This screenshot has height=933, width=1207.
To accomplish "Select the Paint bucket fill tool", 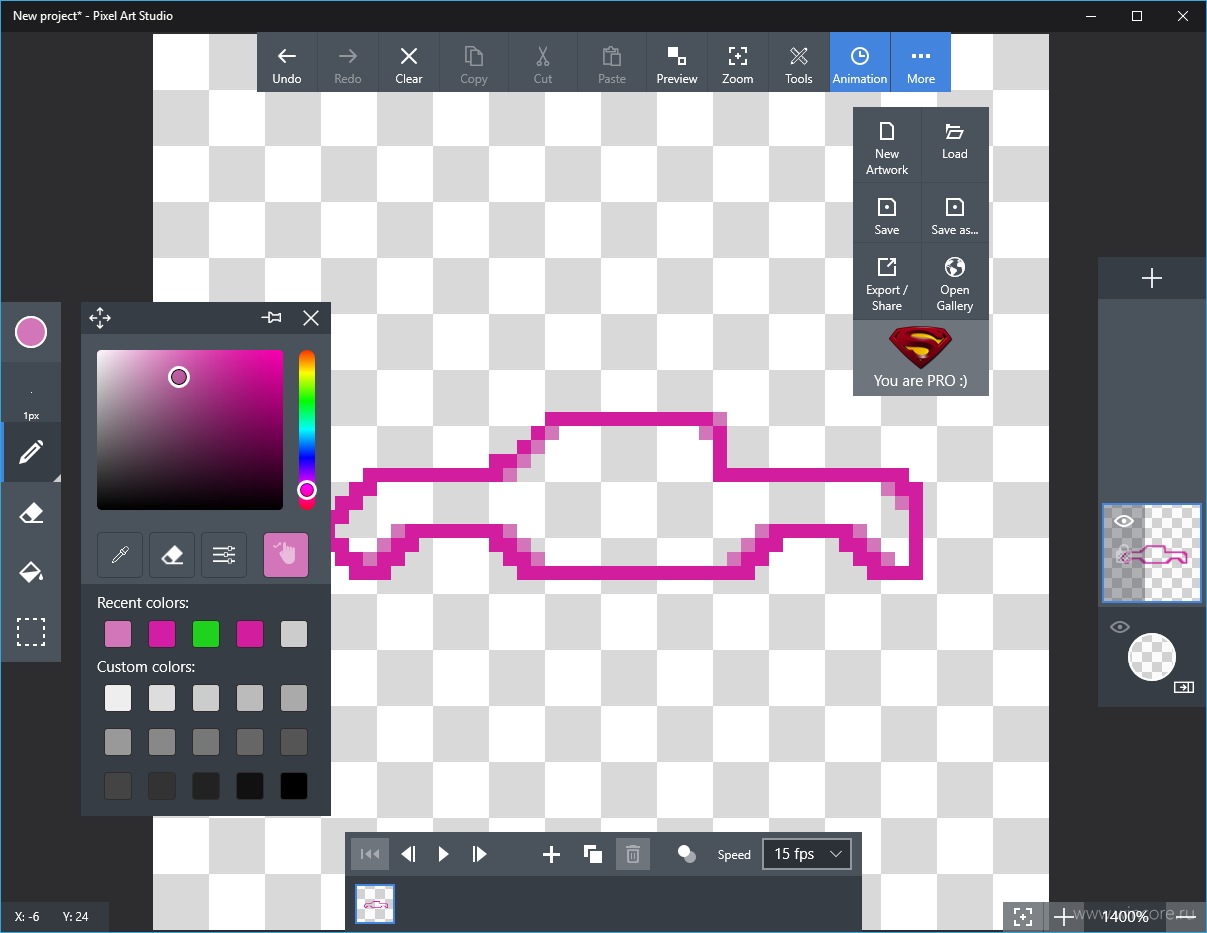I will (x=30, y=573).
